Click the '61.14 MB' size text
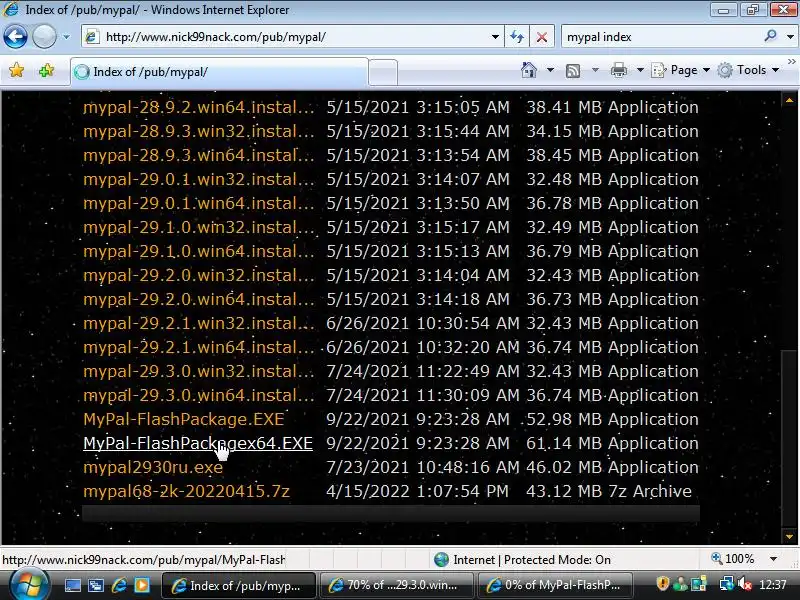800x600 pixels. coord(564,443)
